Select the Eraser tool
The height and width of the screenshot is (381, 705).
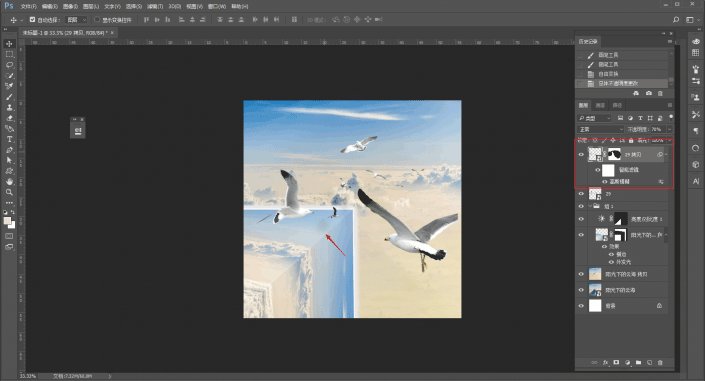click(x=9, y=118)
